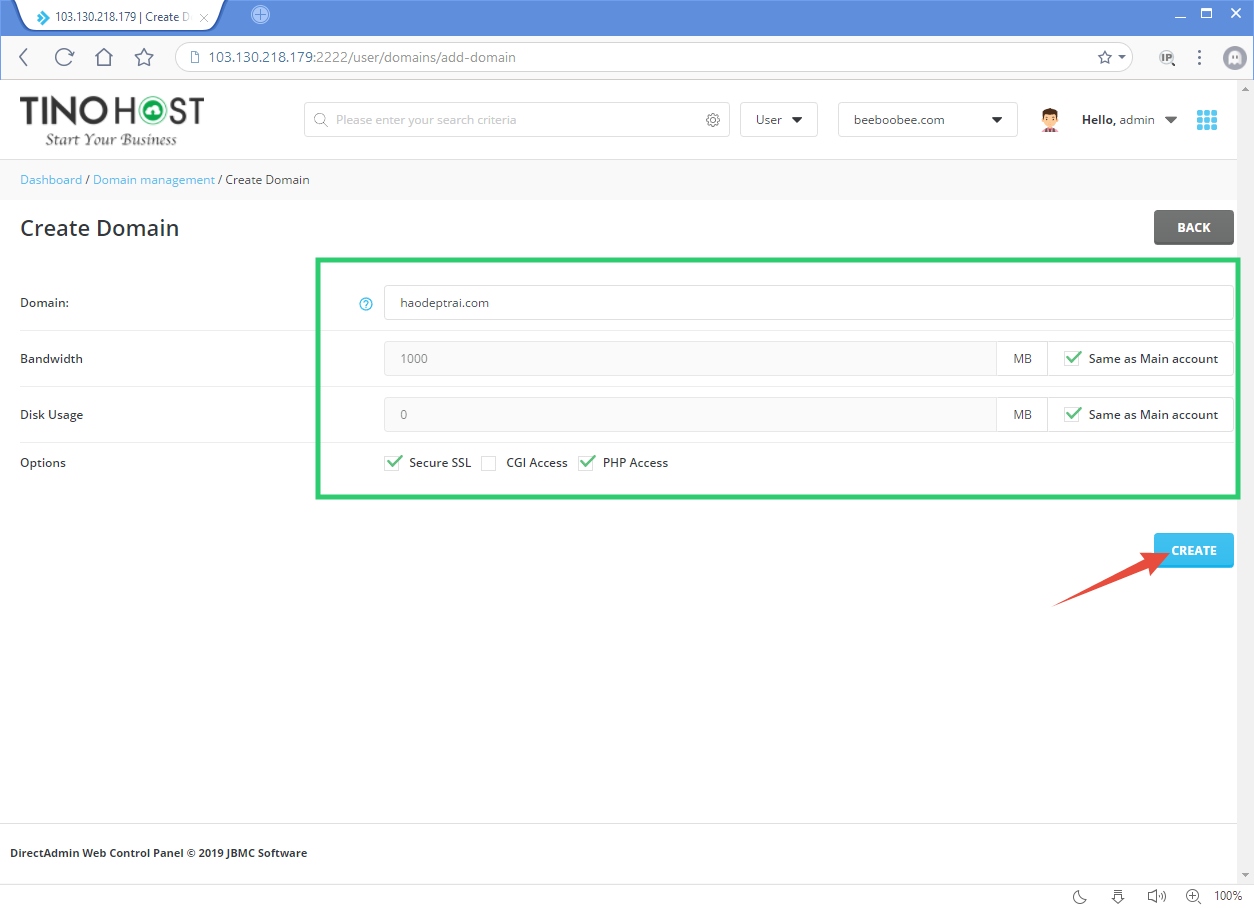Click the night mode moon icon in the taskbar
The width and height of the screenshot is (1254, 908).
click(1078, 896)
